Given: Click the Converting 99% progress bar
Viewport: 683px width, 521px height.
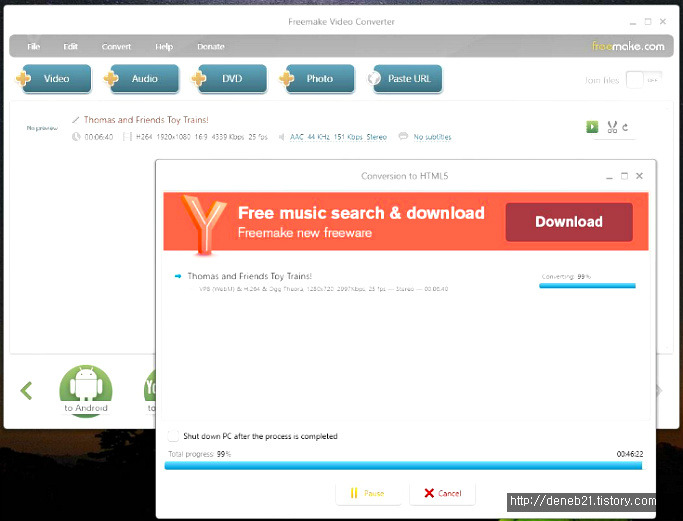Looking at the screenshot, I should [587, 286].
